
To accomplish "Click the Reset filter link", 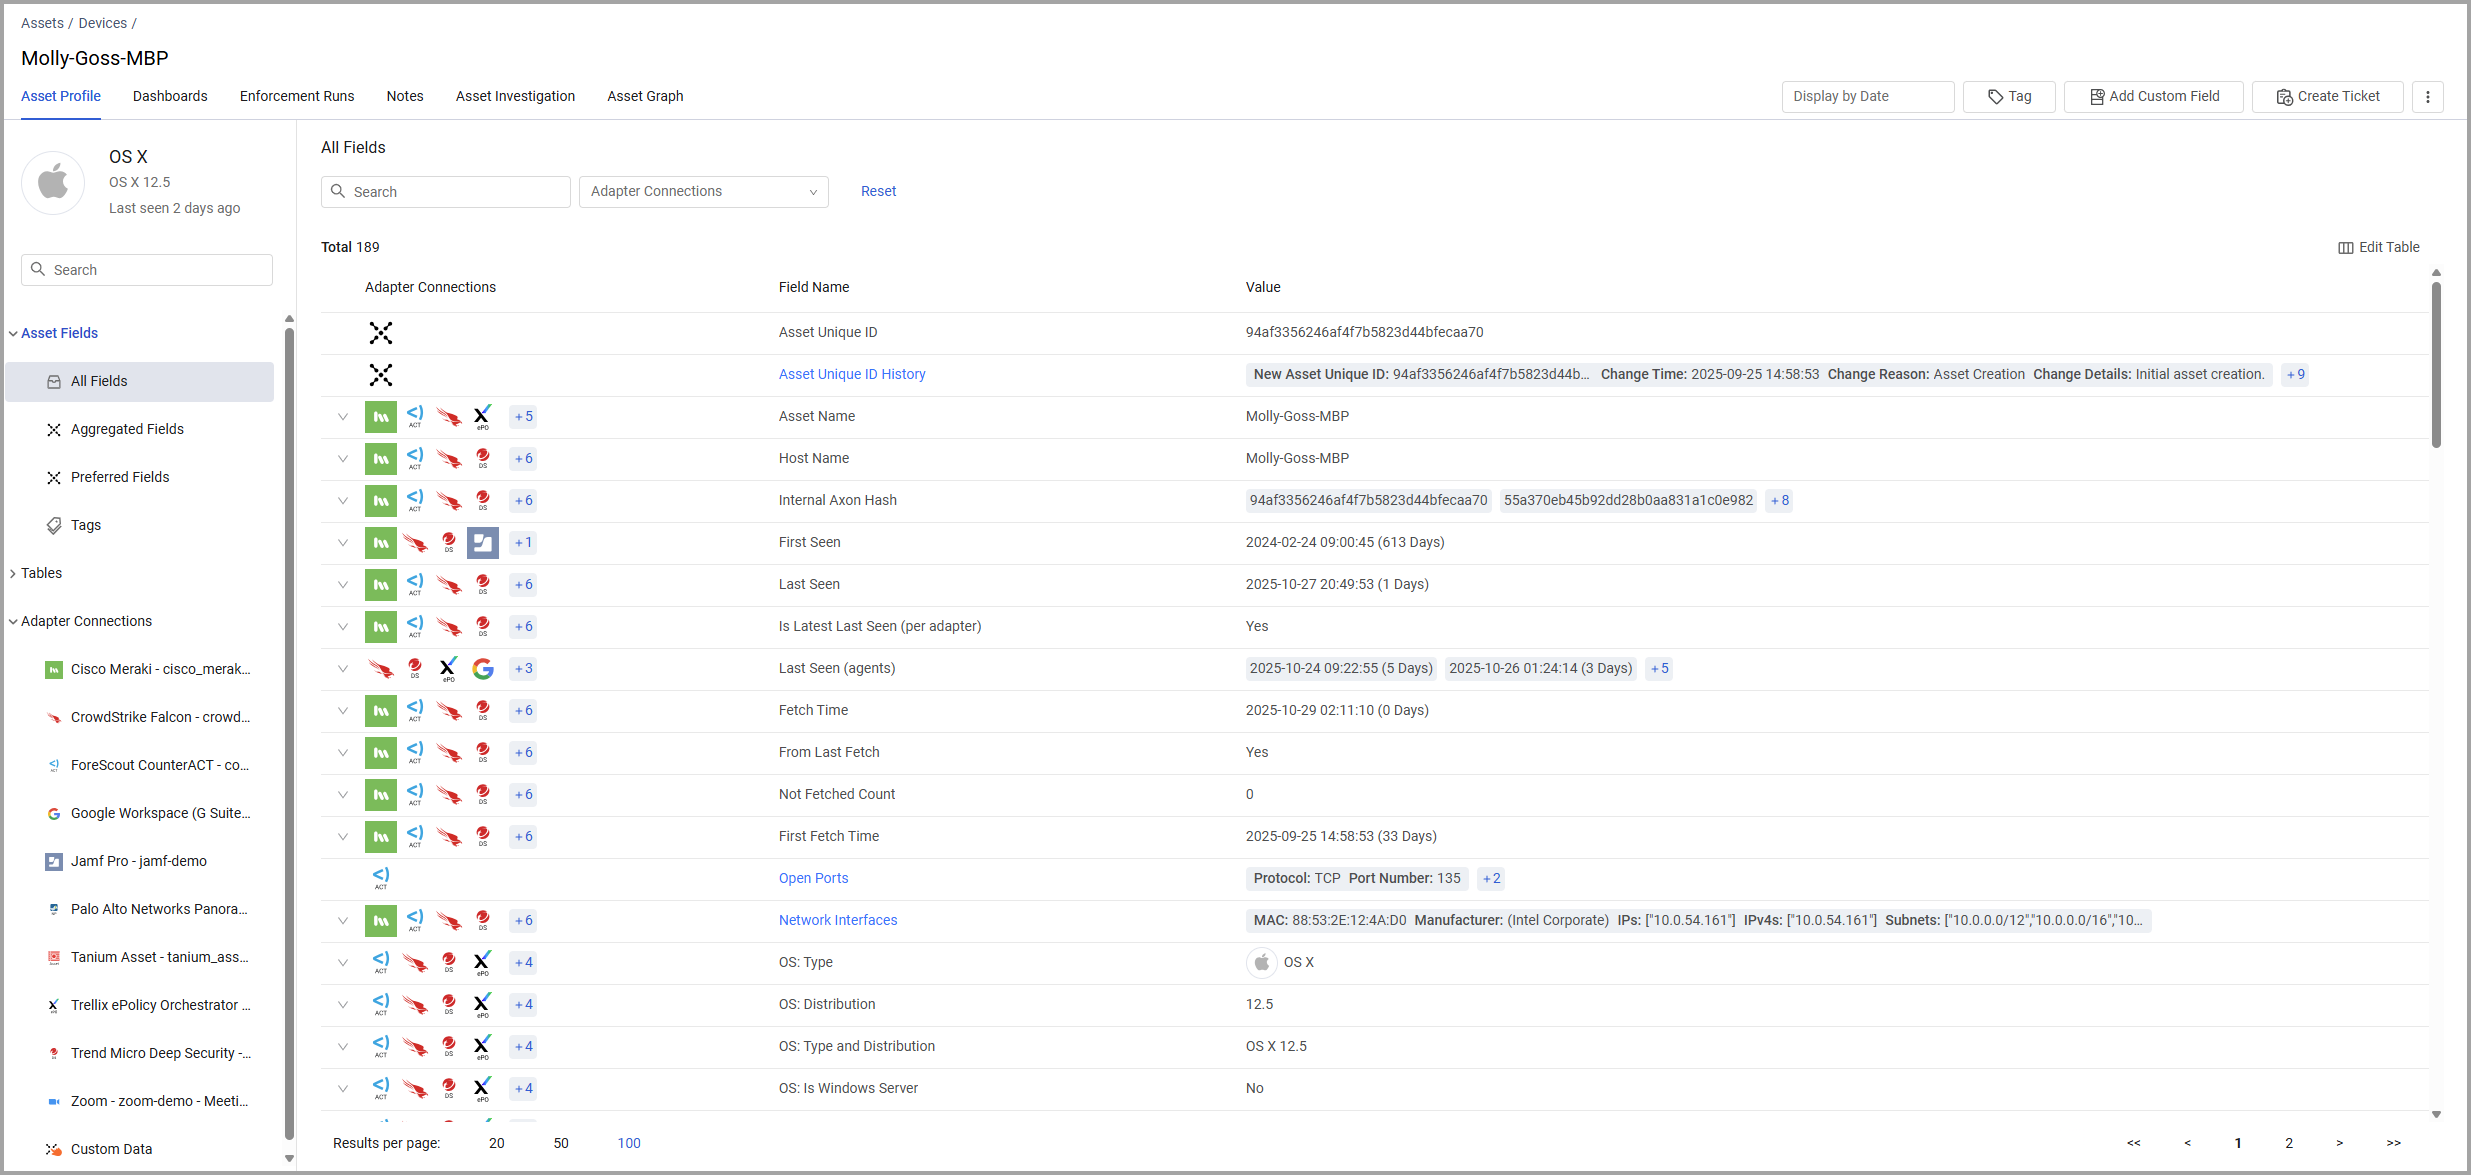I will coord(878,192).
